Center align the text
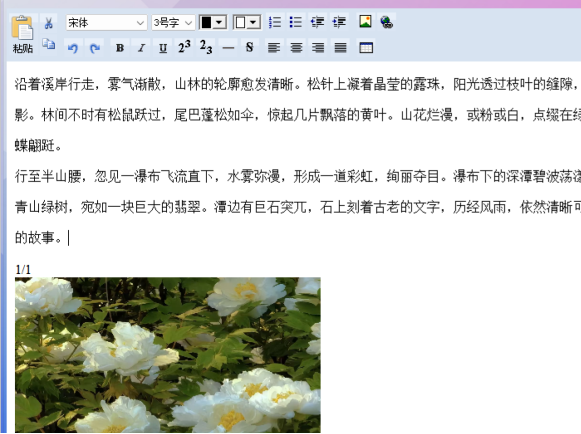The height and width of the screenshot is (434, 581). 296,47
